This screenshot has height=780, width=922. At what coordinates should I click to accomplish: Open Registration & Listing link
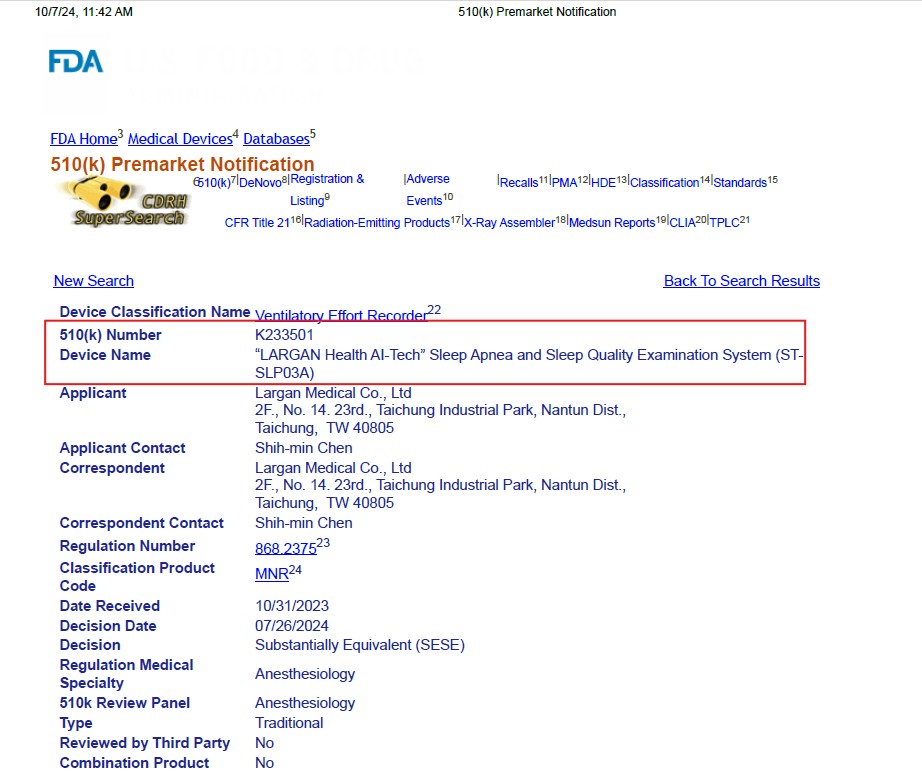(327, 189)
